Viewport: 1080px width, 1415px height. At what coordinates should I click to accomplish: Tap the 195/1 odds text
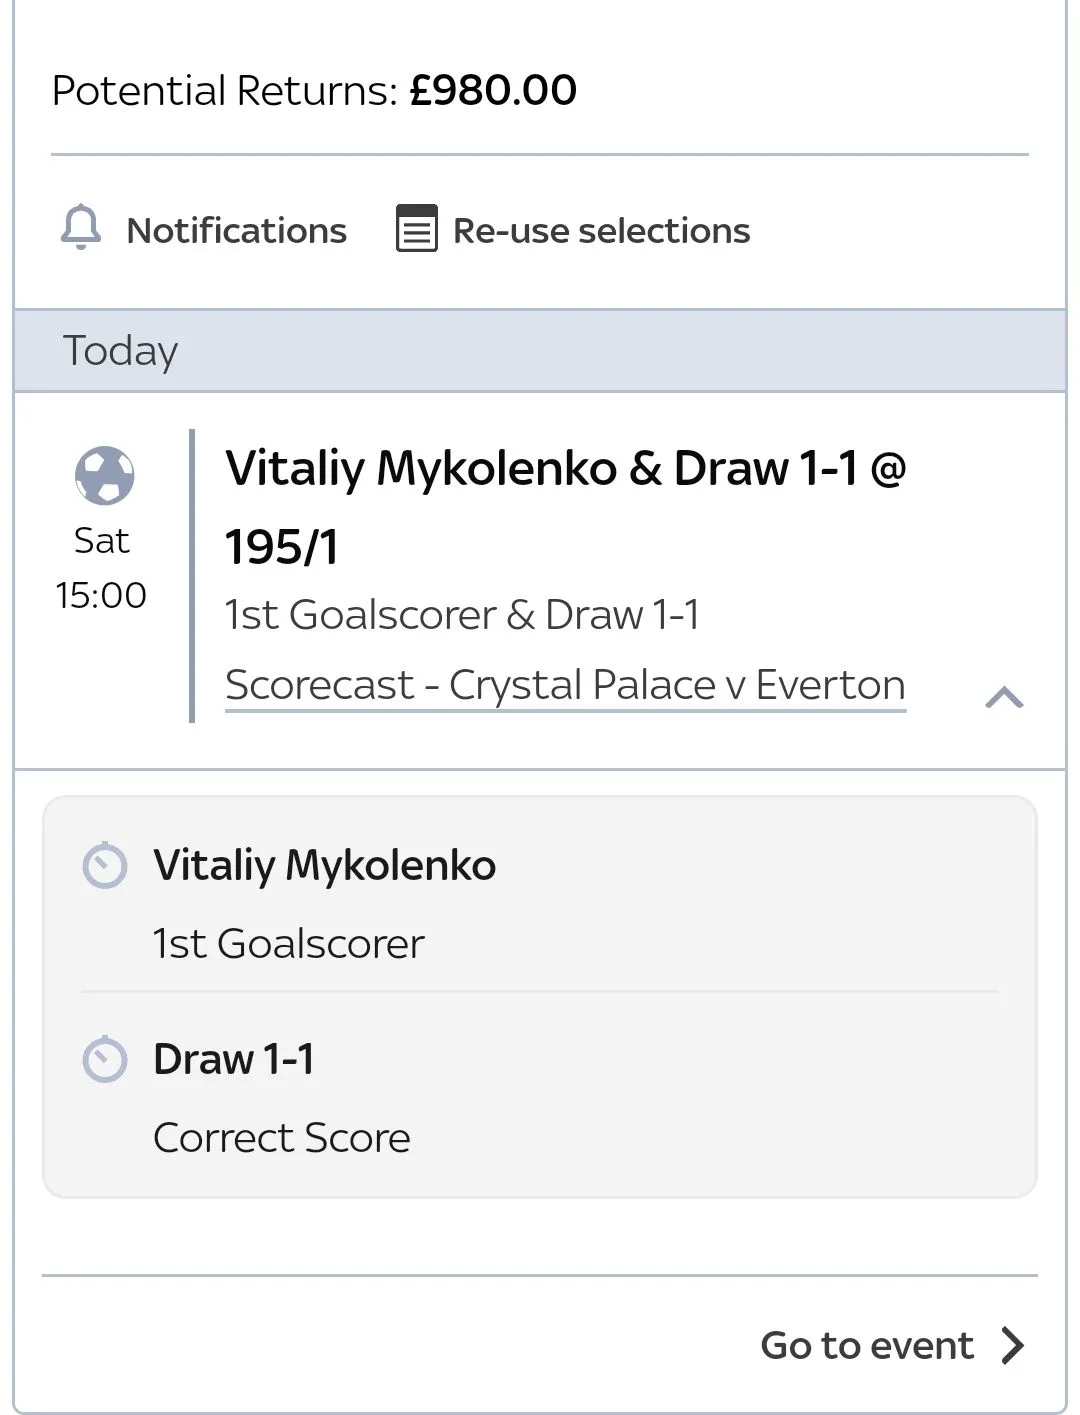(282, 547)
